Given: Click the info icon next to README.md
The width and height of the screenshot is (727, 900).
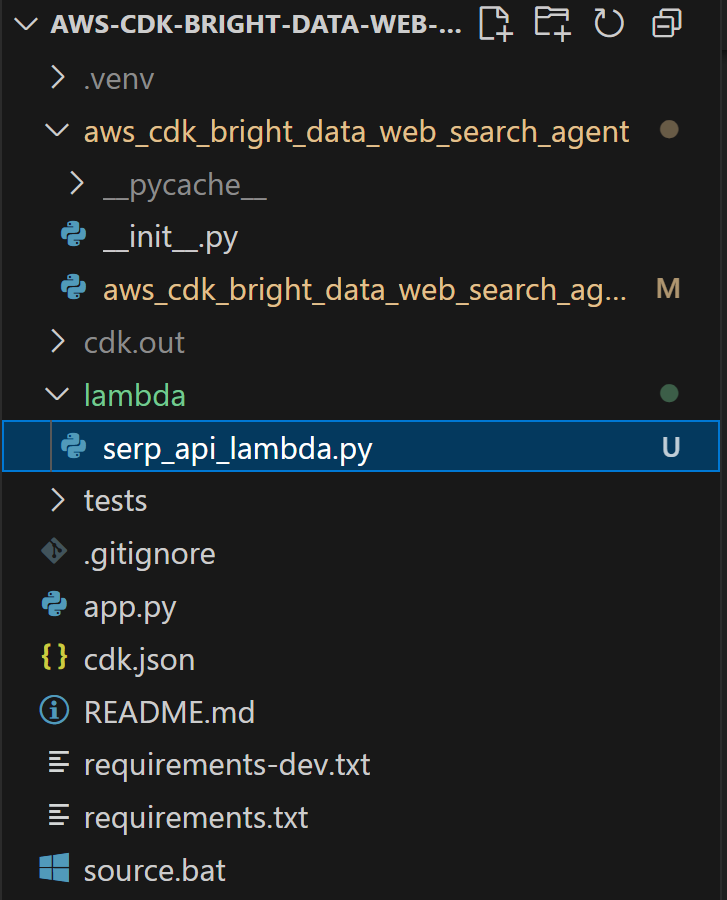Looking at the screenshot, I should pos(57,711).
